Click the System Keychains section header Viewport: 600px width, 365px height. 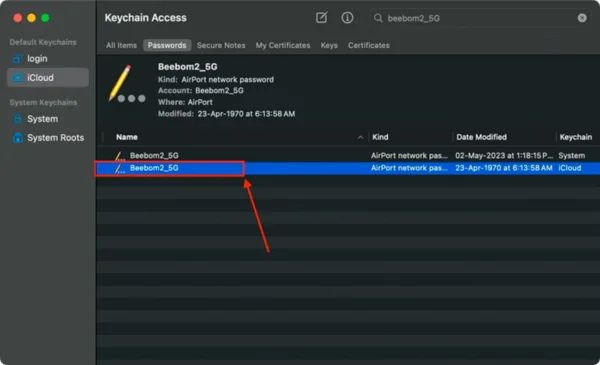pyautogui.click(x=43, y=103)
